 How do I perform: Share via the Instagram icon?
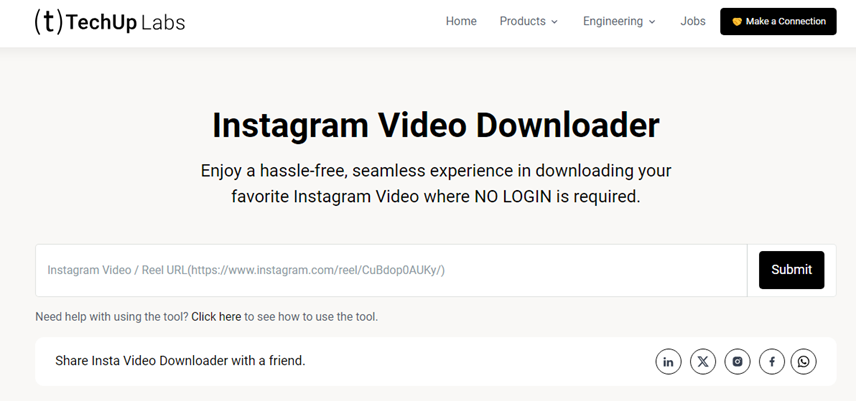click(738, 362)
